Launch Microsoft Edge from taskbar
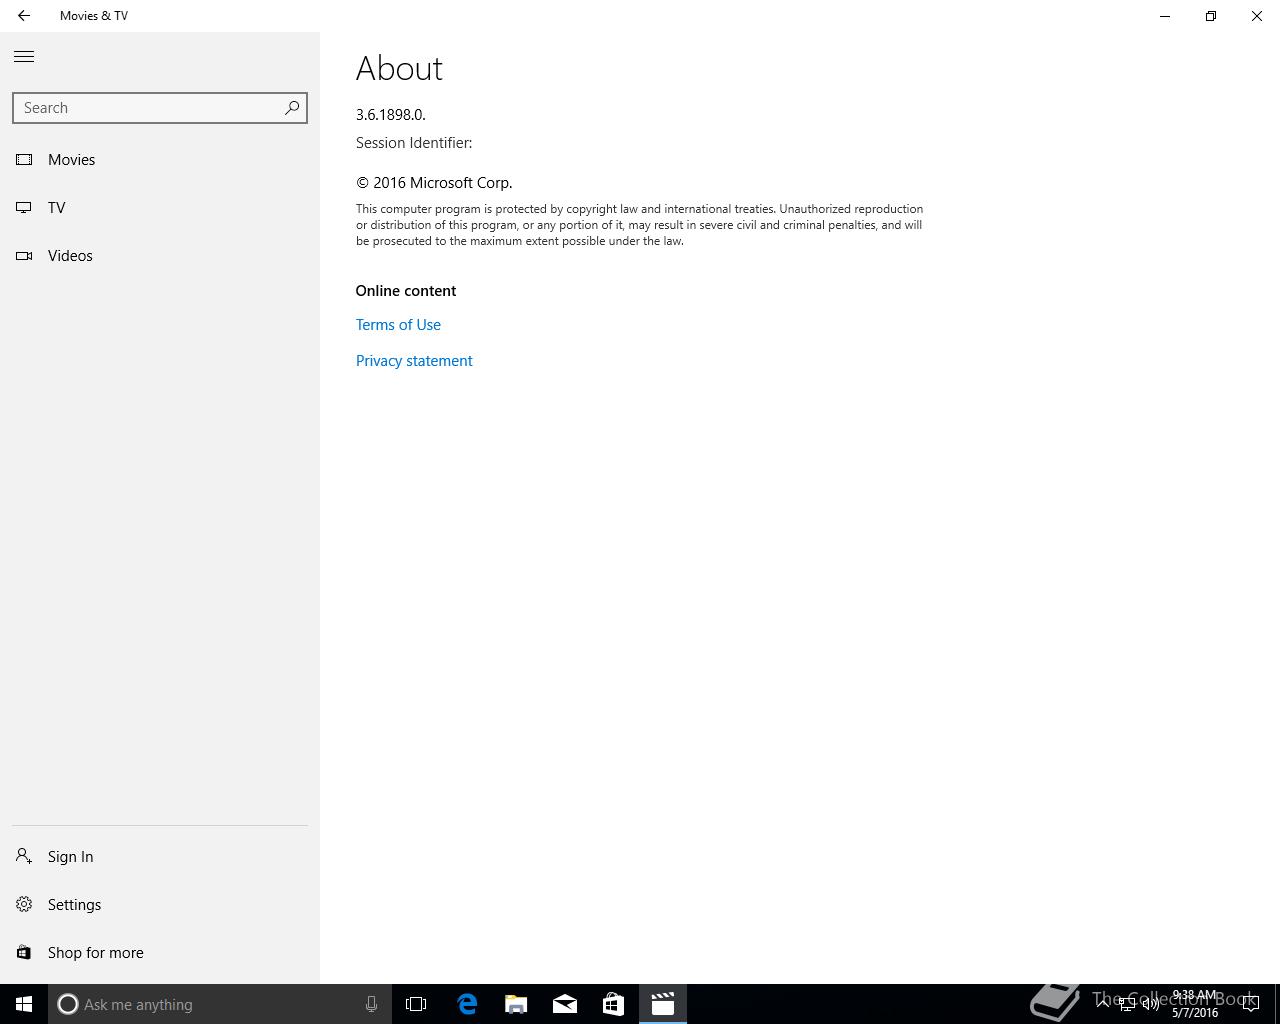 pyautogui.click(x=467, y=1004)
